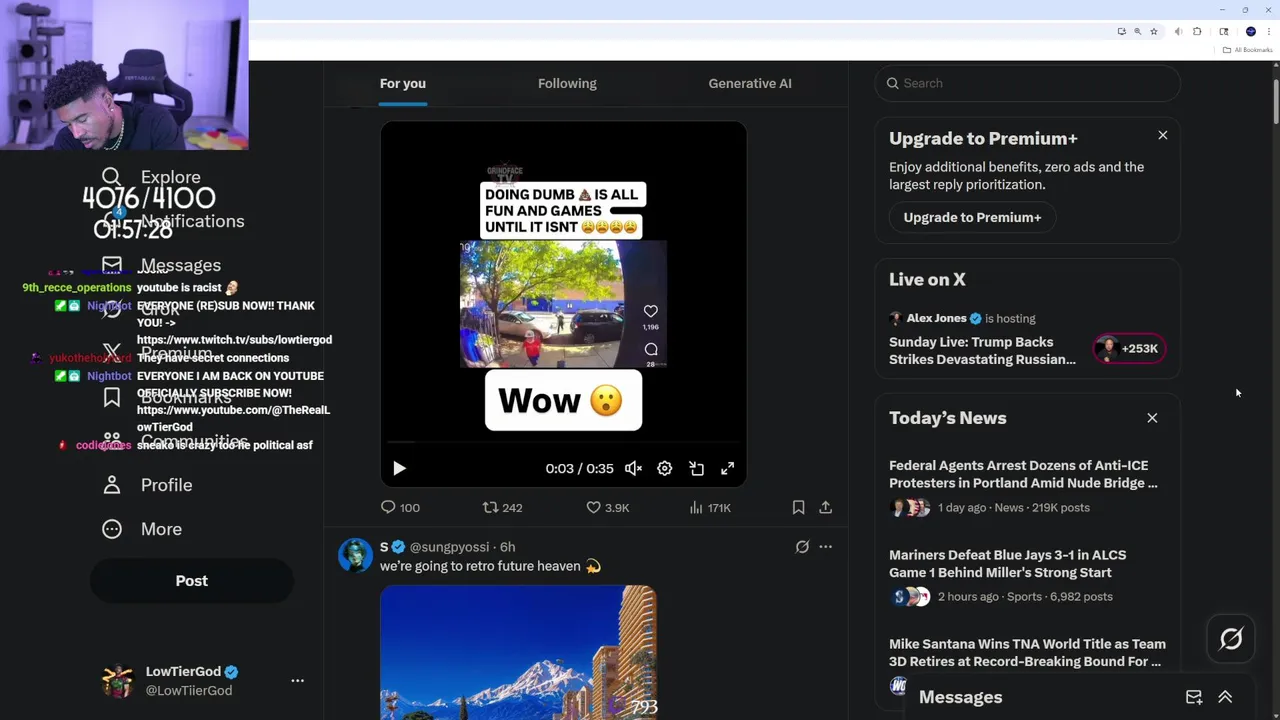Image resolution: width=1280 pixels, height=720 pixels.
Task: Switch to the Following tab
Action: (567, 83)
